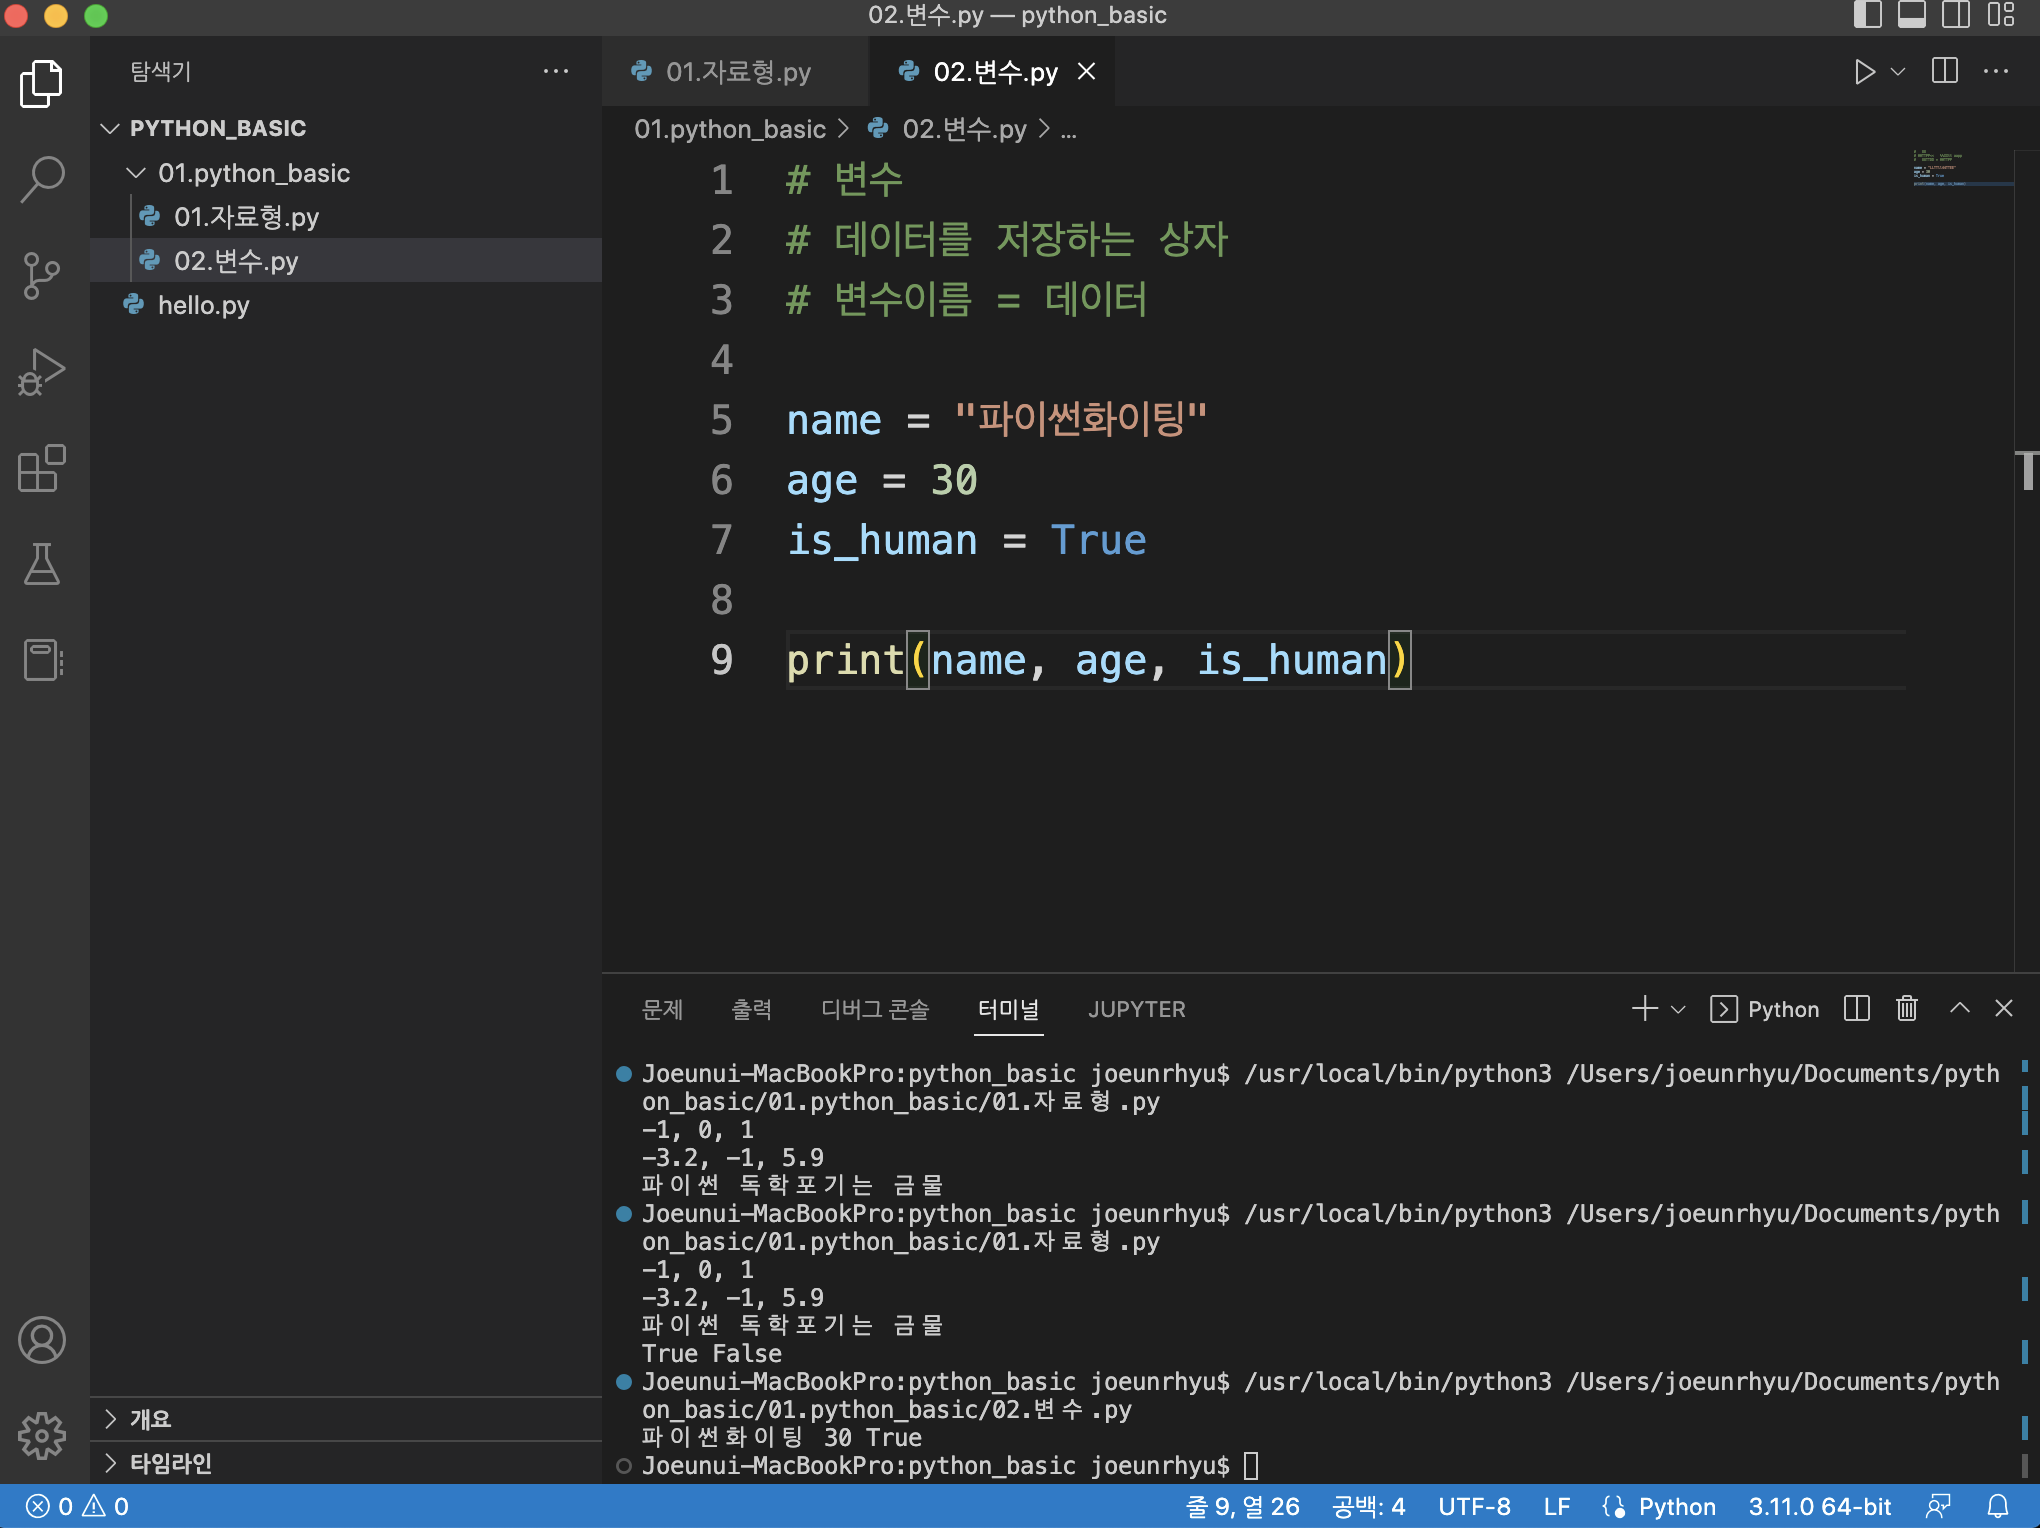Open 01.자료형.py in the file explorer
Image resolution: width=2040 pixels, height=1528 pixels.
[246, 217]
